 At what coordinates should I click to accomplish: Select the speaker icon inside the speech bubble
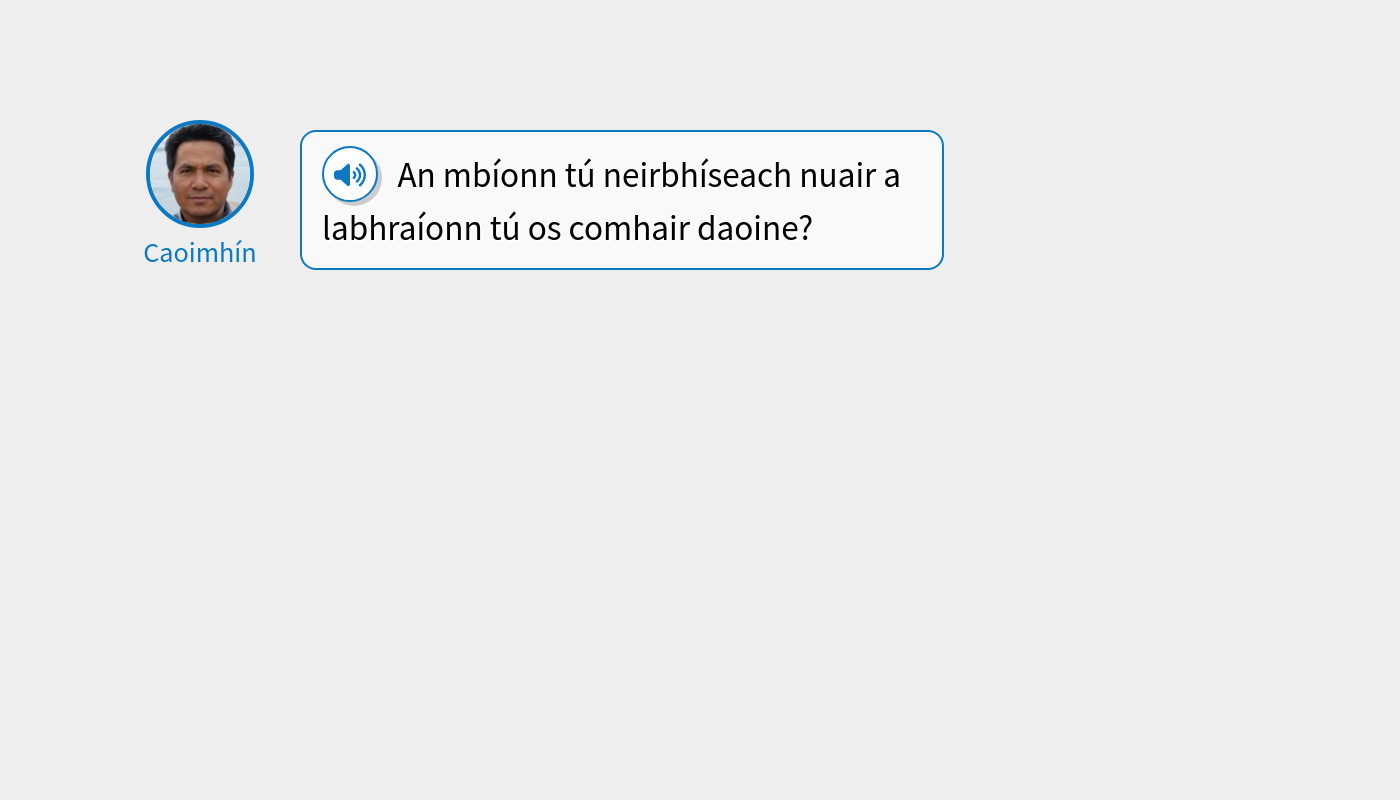pos(350,174)
